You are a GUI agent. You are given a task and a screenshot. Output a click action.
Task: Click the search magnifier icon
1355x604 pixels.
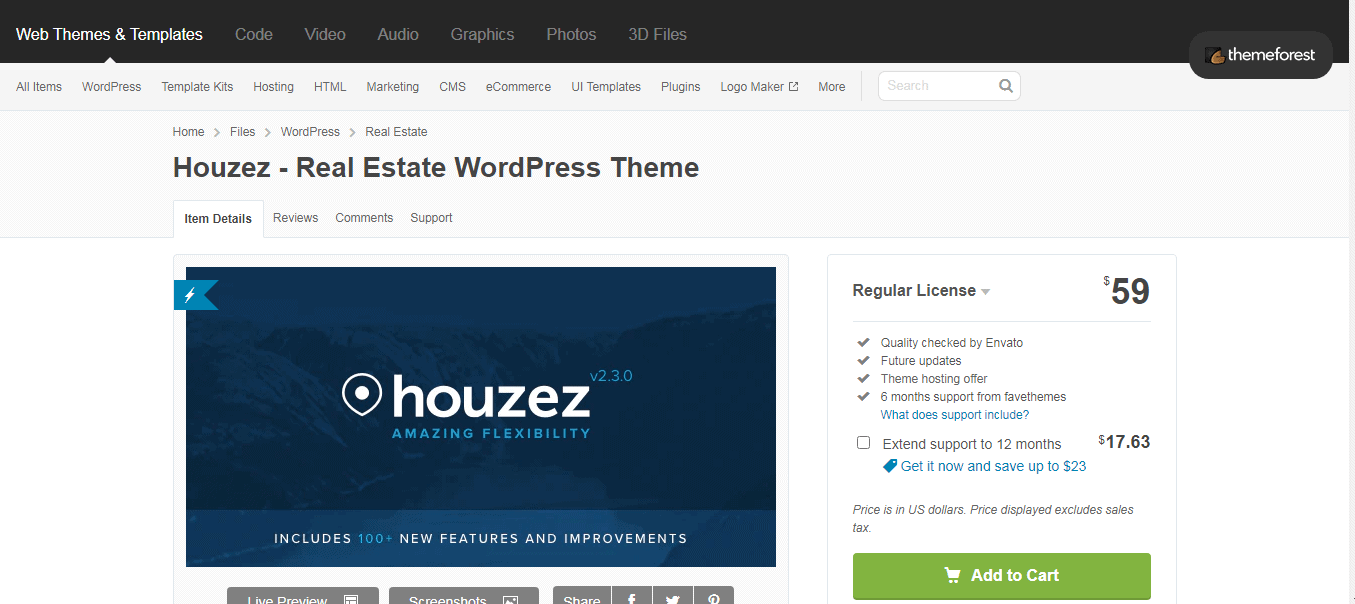(1006, 86)
